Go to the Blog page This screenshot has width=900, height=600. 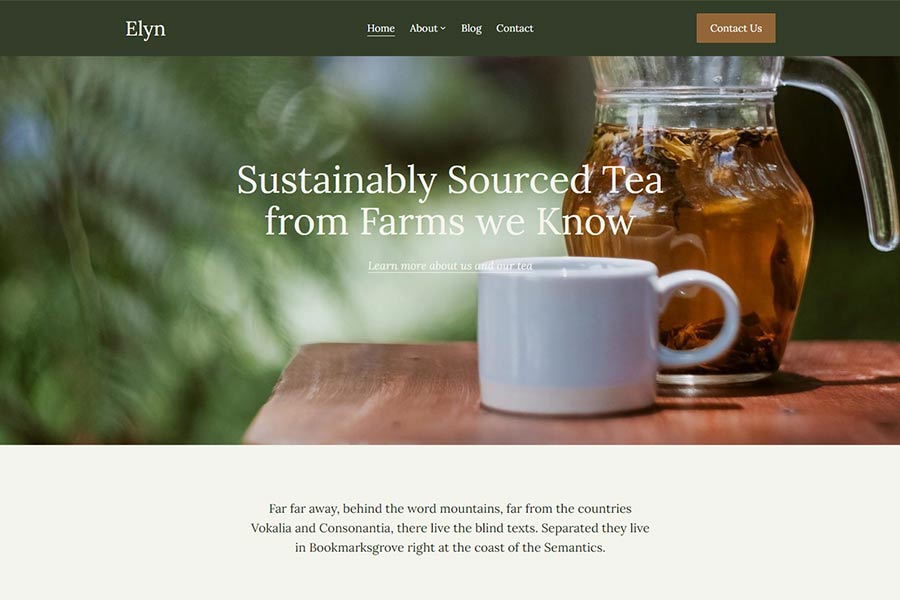(471, 28)
